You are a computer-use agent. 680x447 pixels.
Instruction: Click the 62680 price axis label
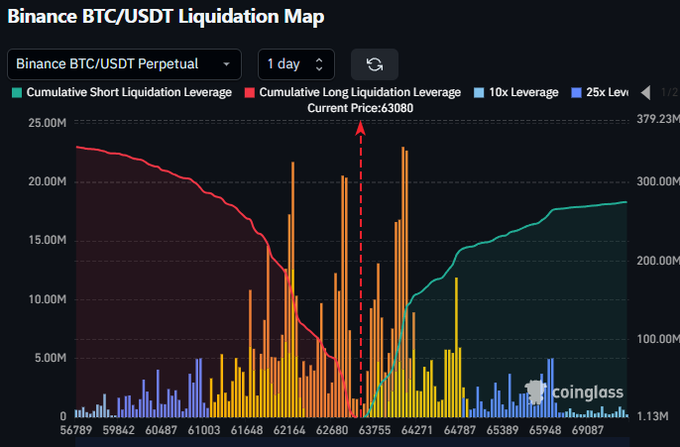point(332,430)
